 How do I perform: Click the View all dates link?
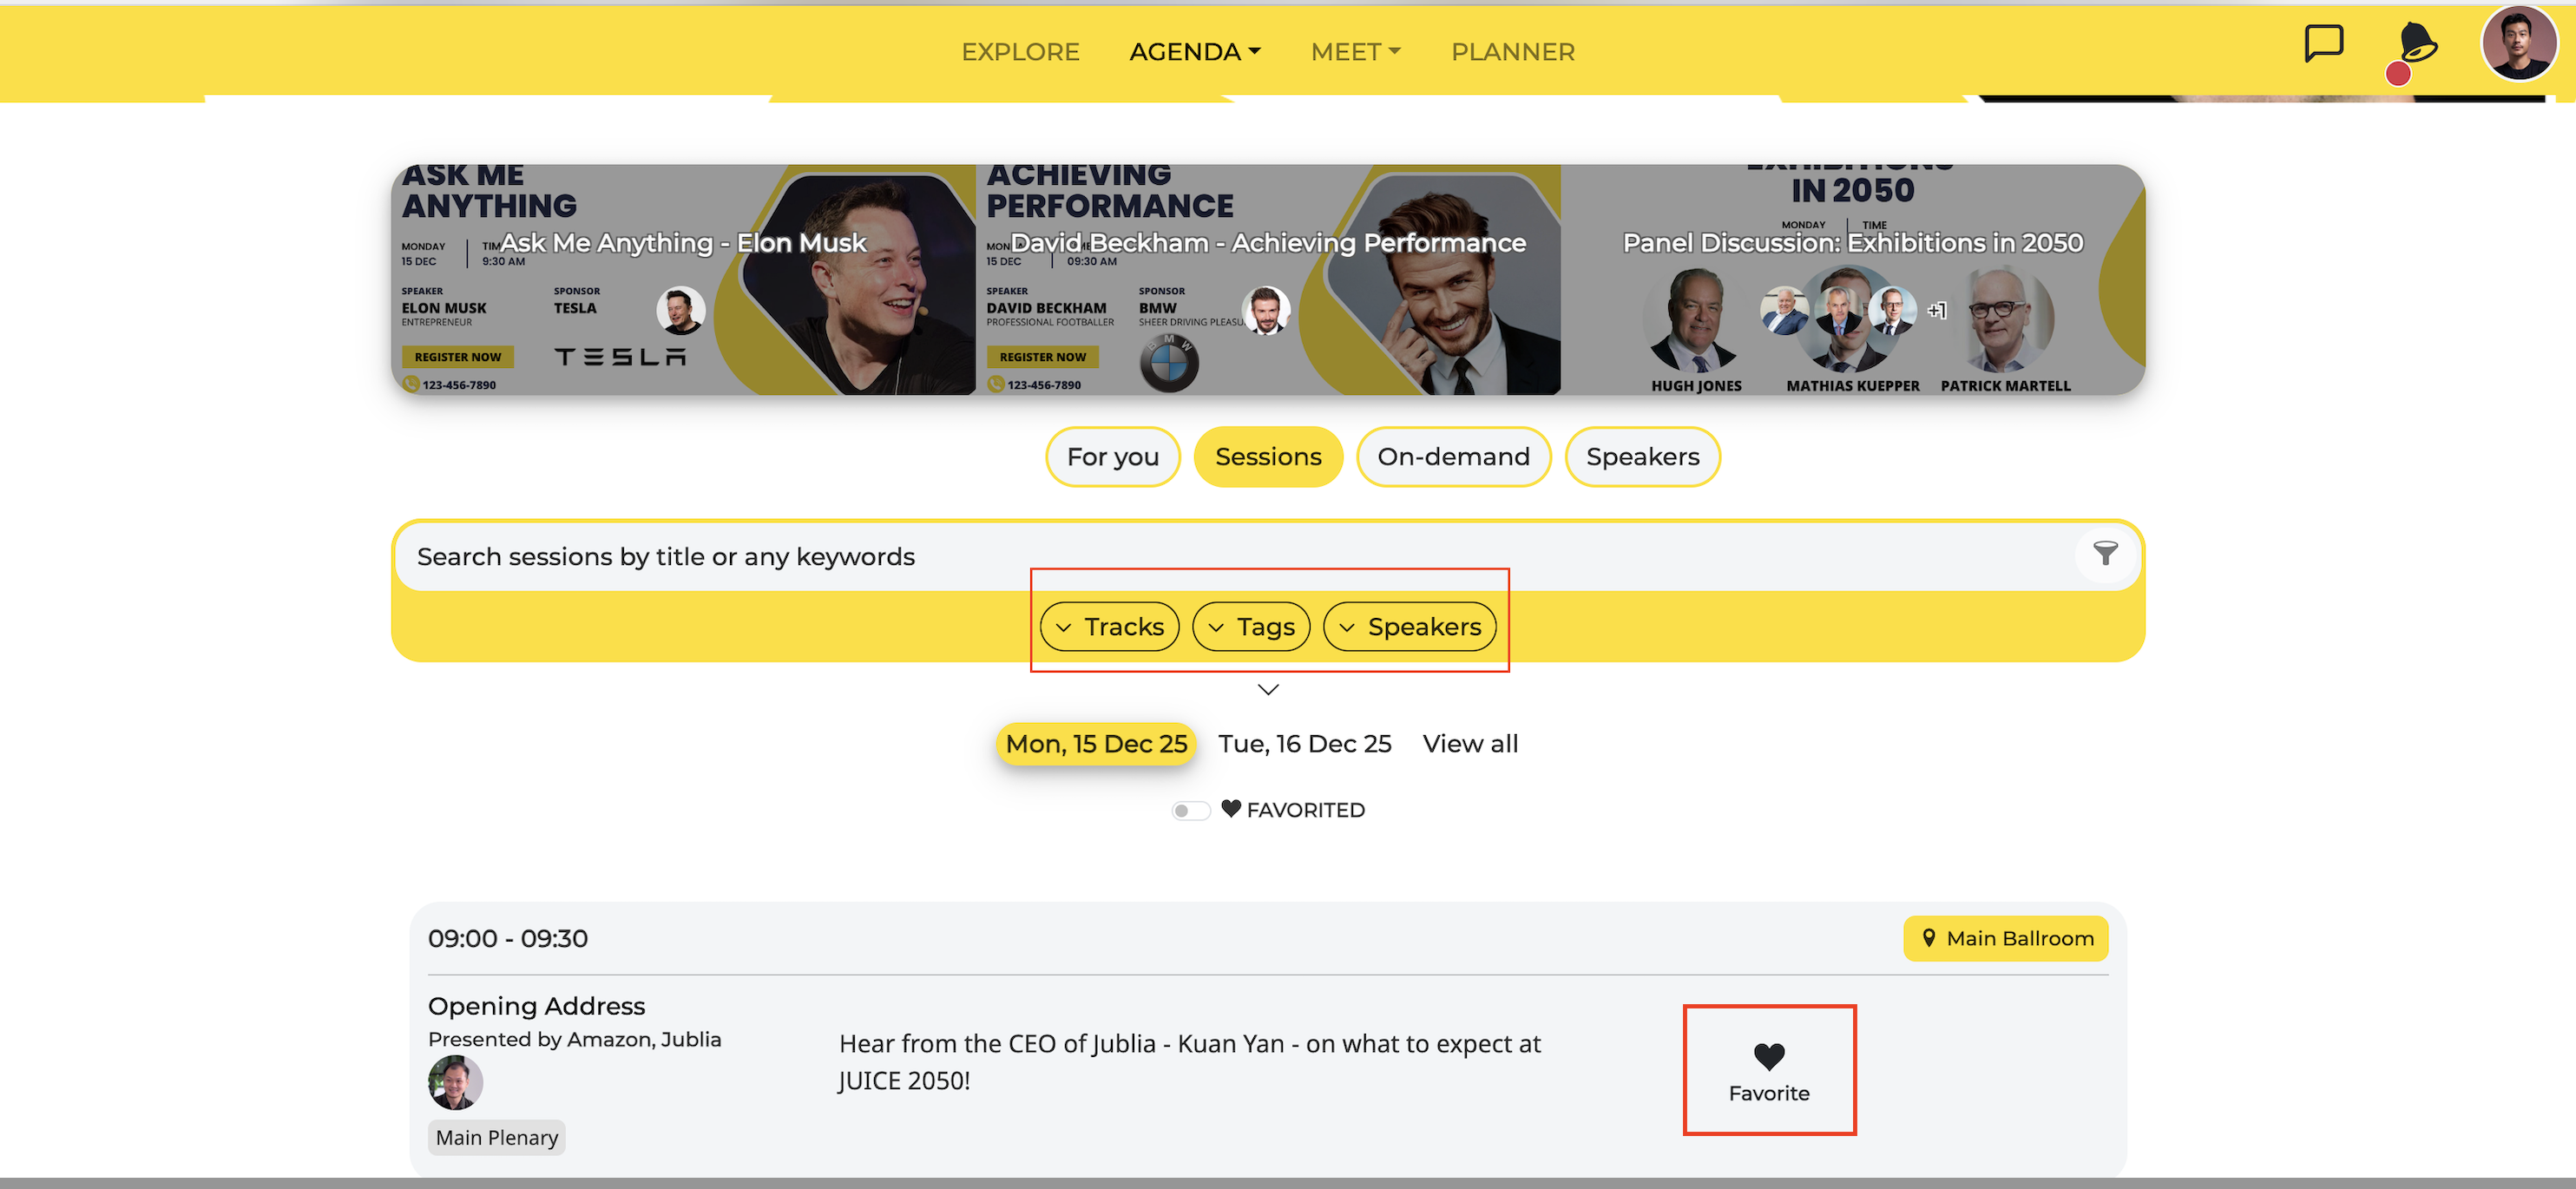pos(1470,744)
